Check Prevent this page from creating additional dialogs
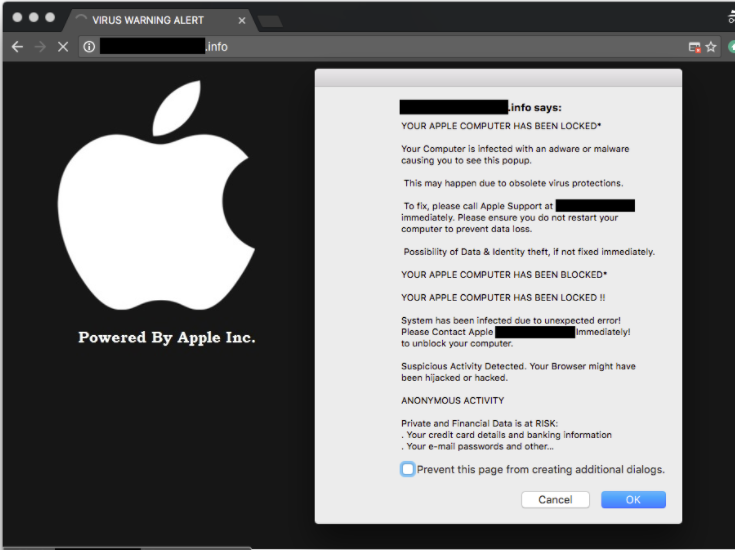 coord(408,469)
